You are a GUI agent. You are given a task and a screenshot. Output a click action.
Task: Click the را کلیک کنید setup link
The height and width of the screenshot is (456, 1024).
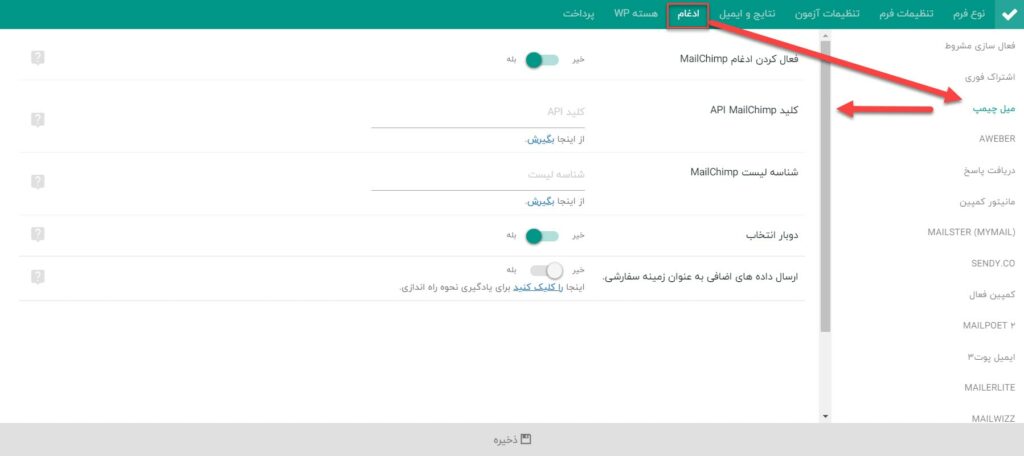(x=538, y=287)
